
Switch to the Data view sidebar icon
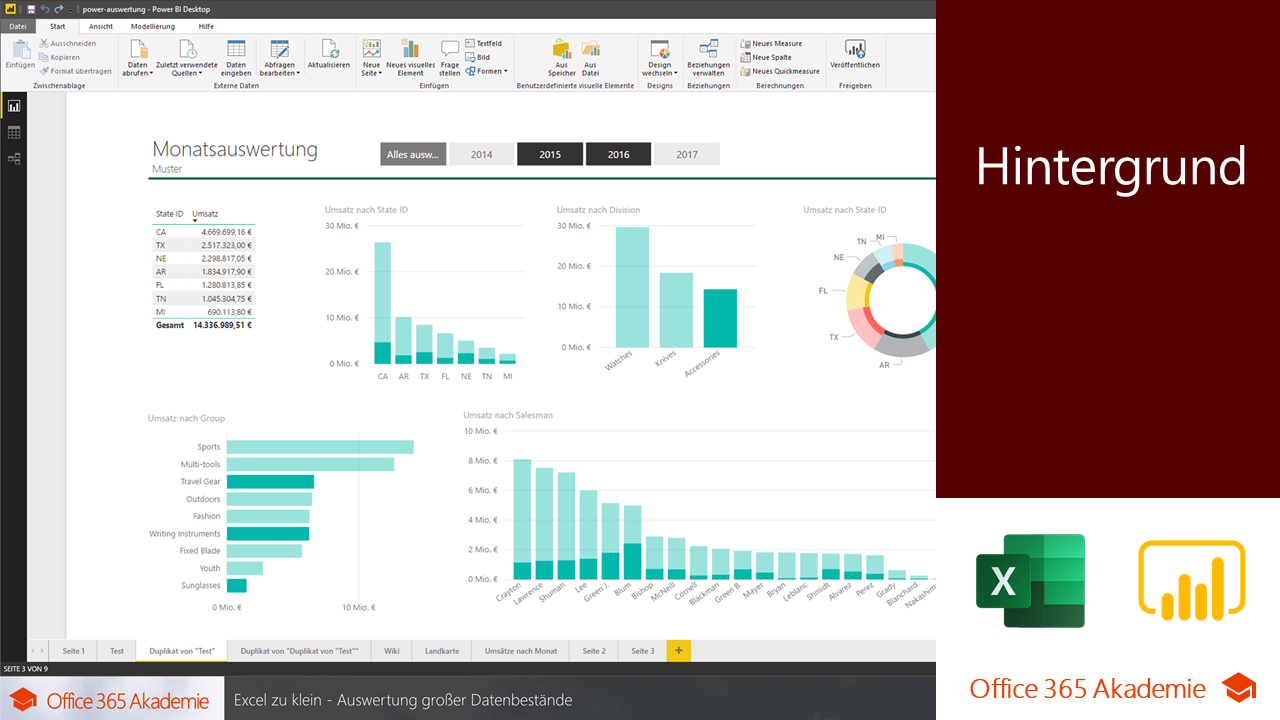pyautogui.click(x=14, y=132)
